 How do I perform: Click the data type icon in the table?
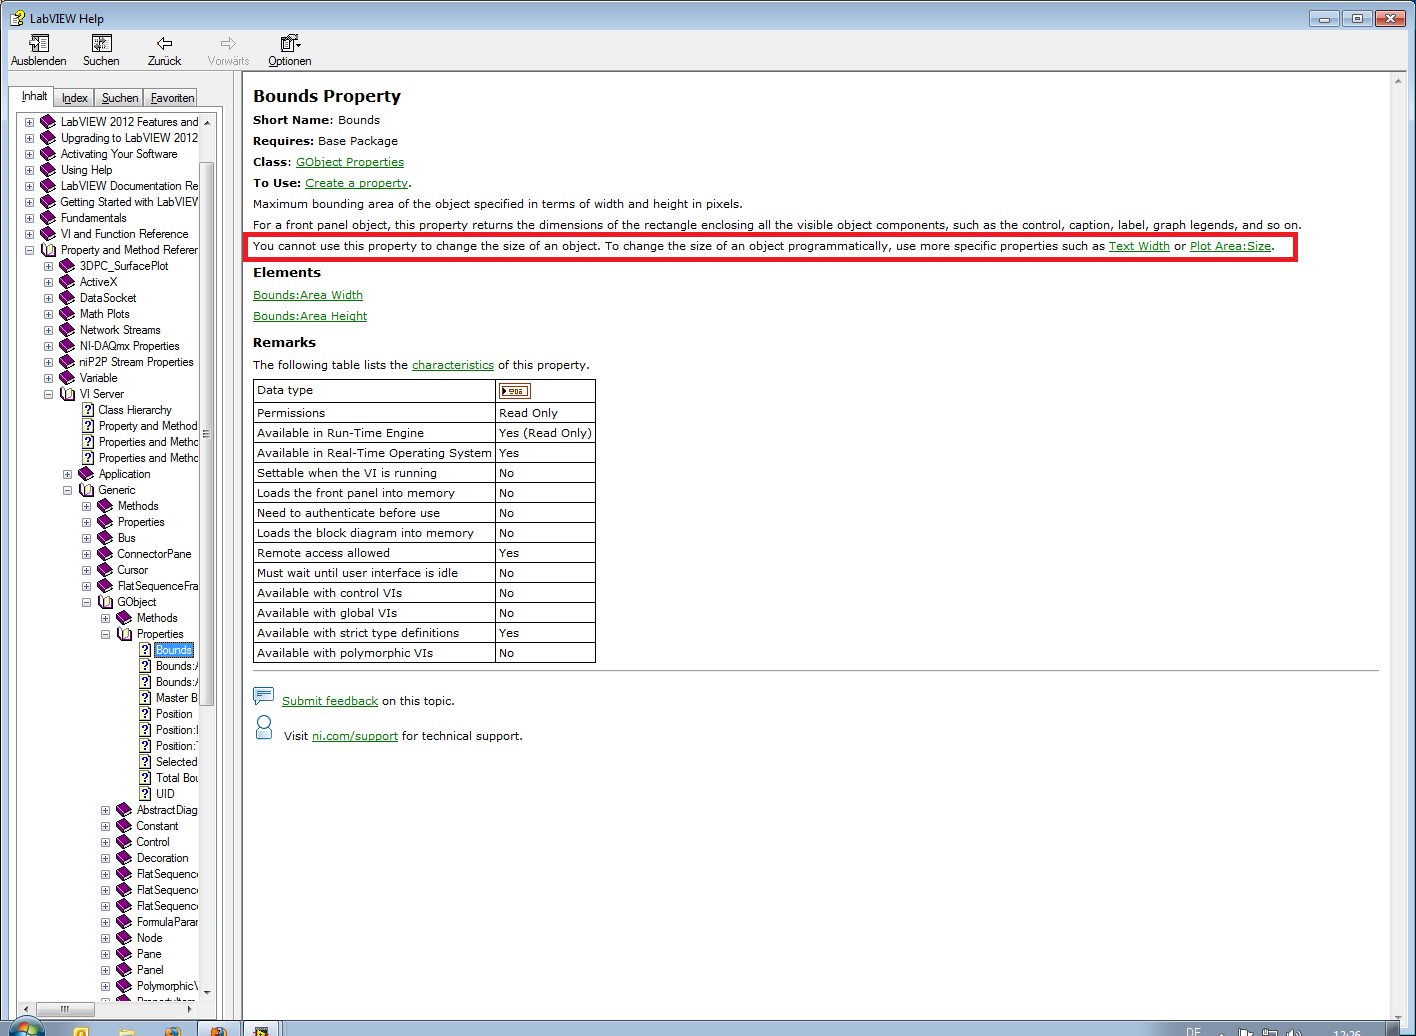pyautogui.click(x=515, y=391)
